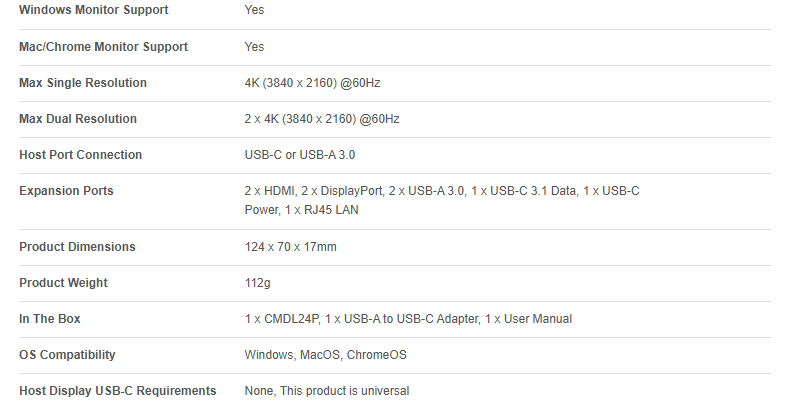Select the Mac/Chrome Monitor Support label
793x409 pixels.
(x=103, y=47)
